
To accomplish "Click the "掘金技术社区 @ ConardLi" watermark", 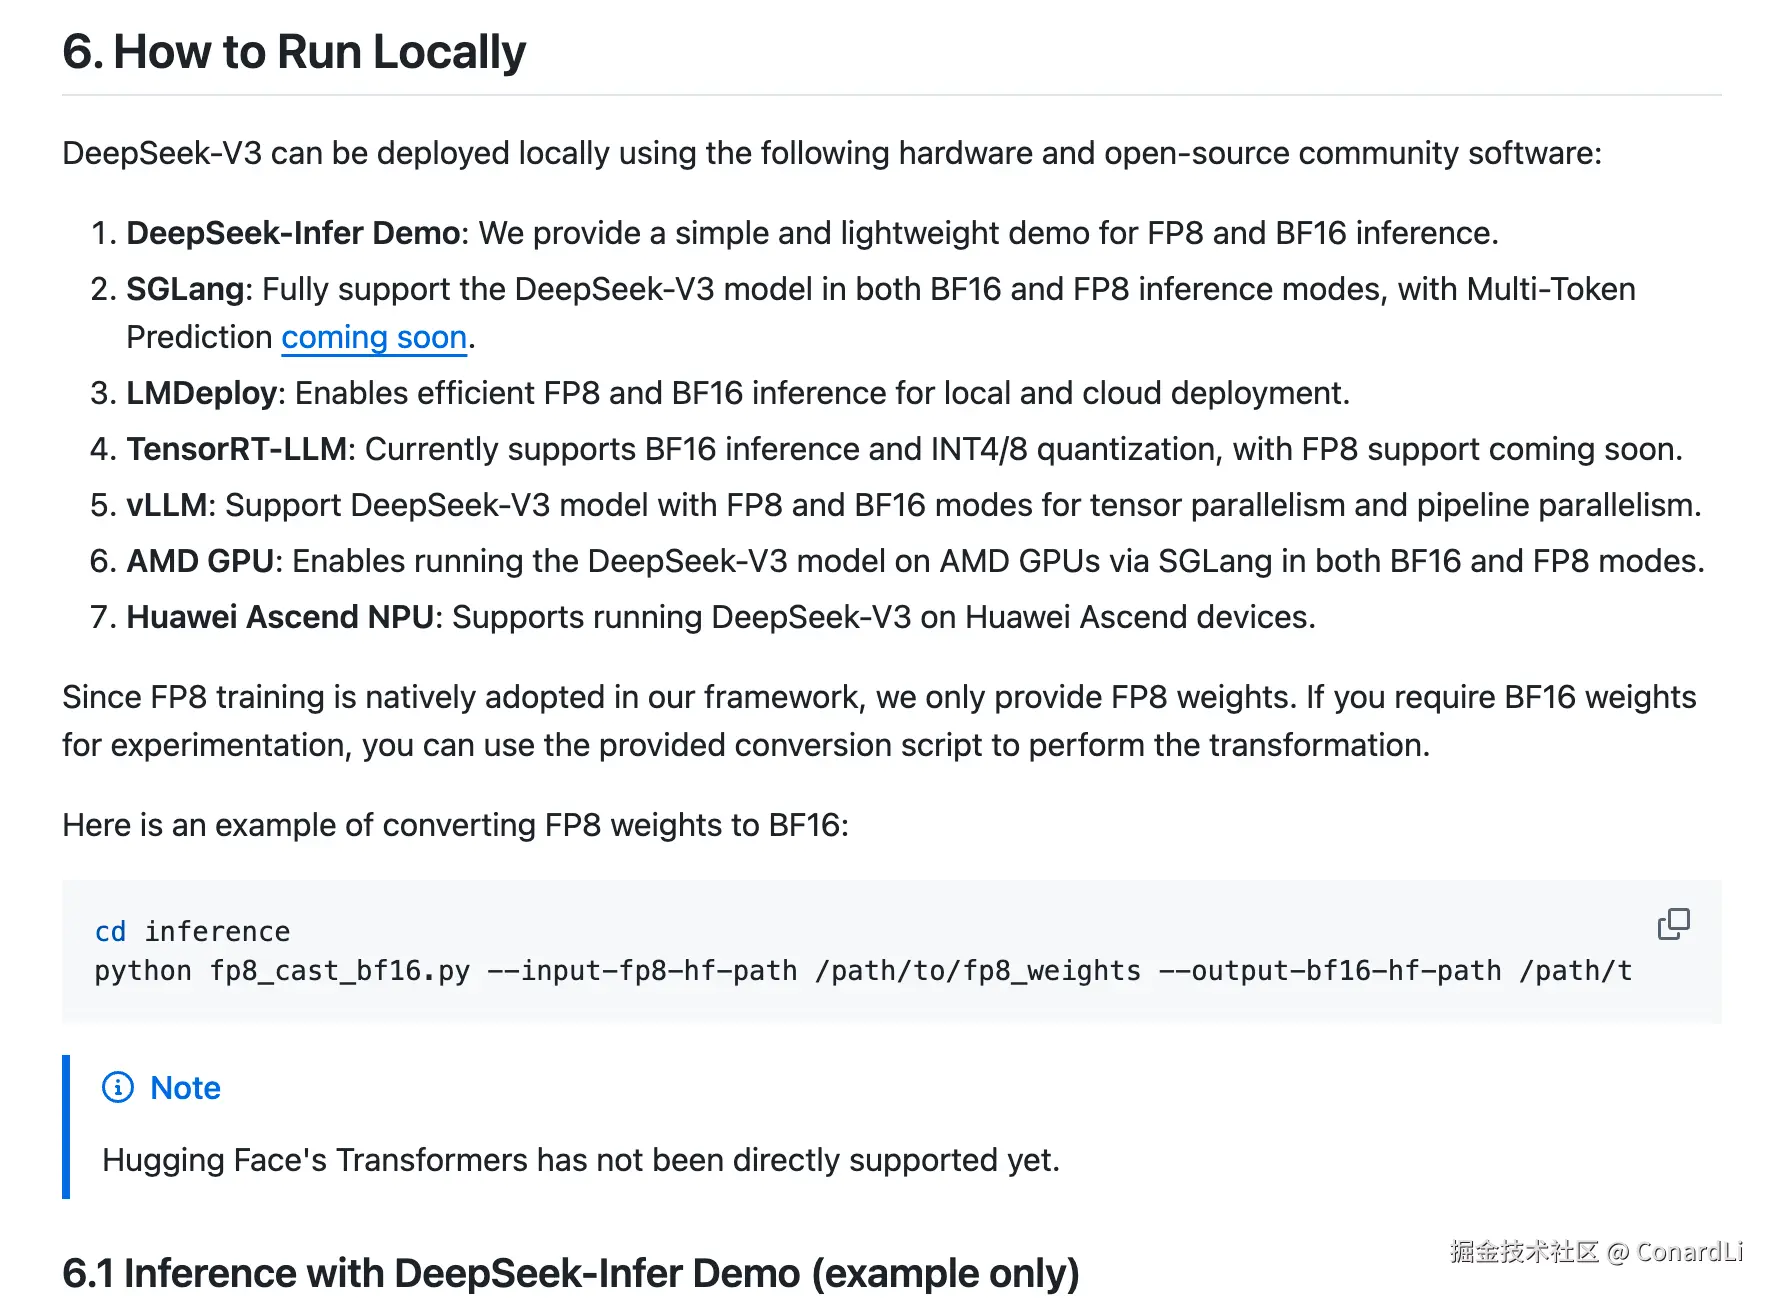I will pyautogui.click(x=1596, y=1252).
